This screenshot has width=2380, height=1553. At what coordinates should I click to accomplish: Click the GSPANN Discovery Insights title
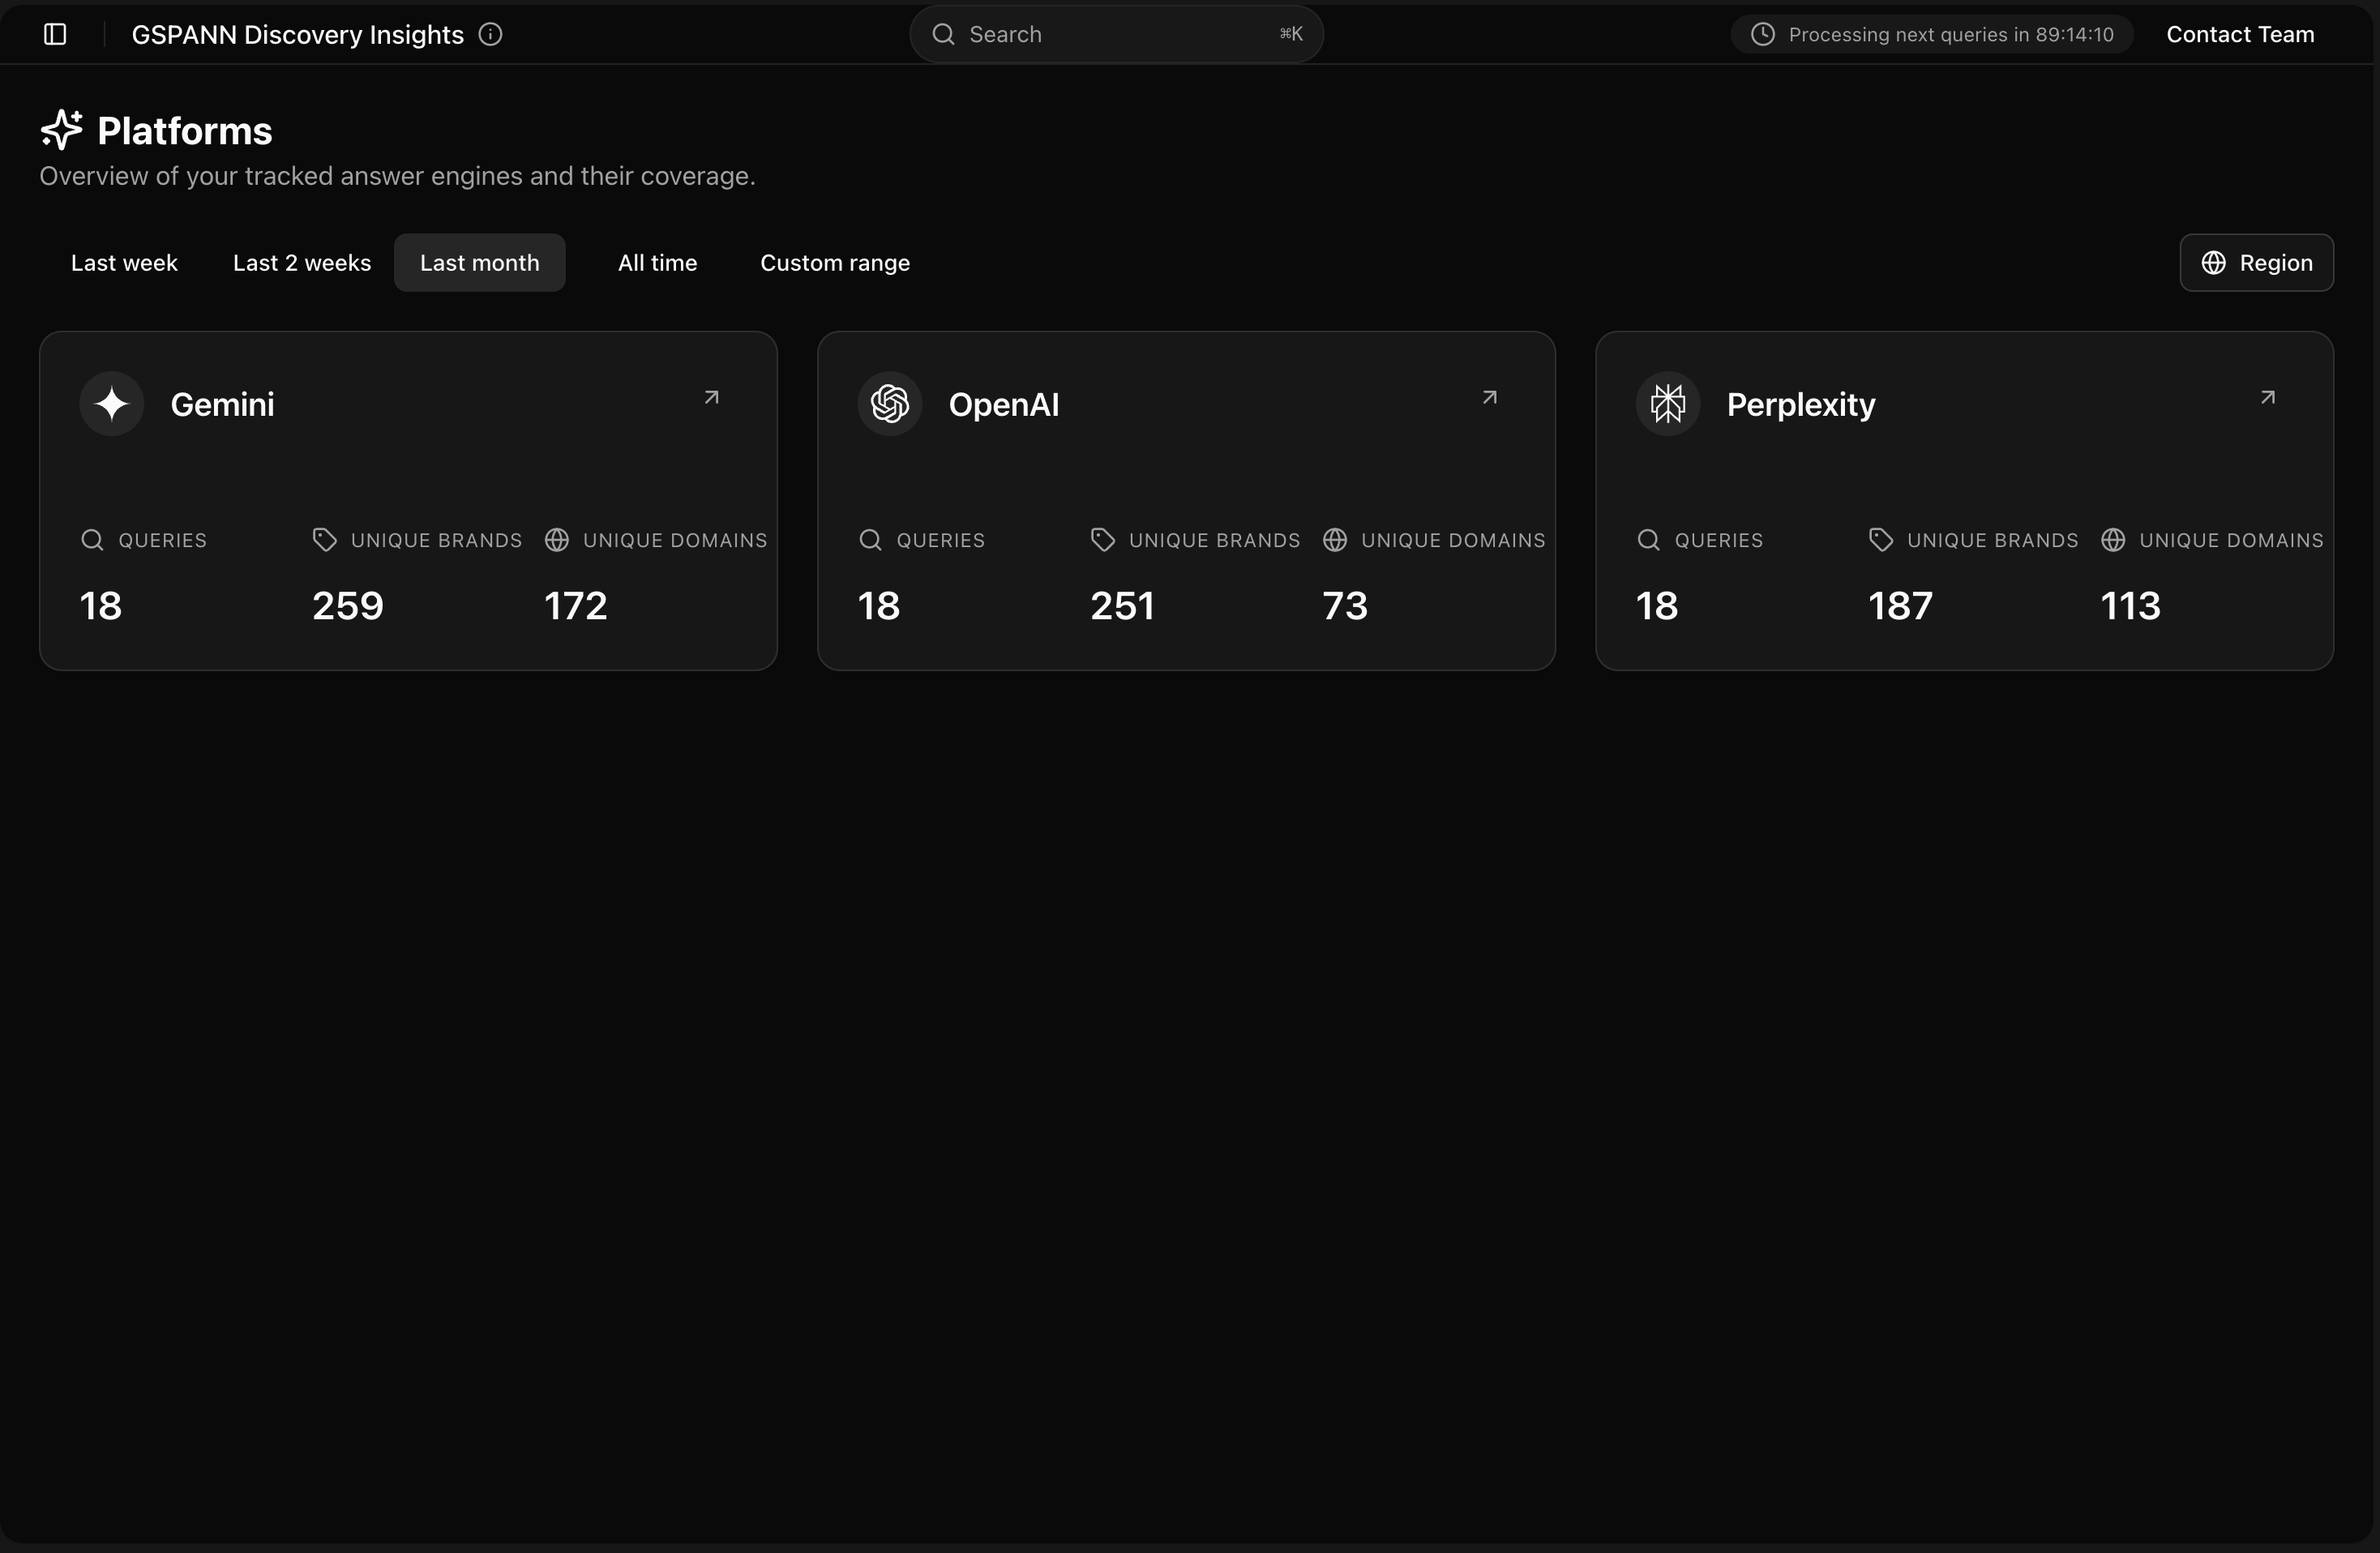(x=298, y=34)
